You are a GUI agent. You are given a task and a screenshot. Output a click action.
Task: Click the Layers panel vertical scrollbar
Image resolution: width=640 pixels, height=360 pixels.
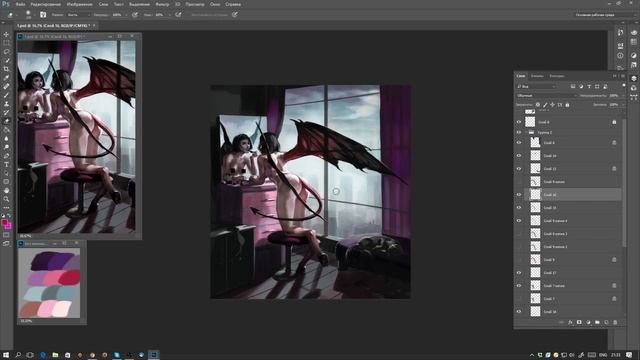click(624, 184)
